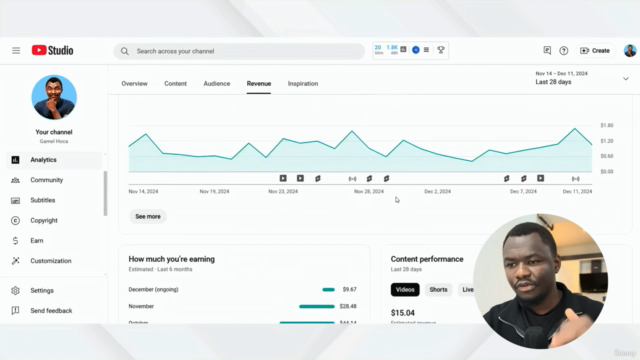Click the December (ongoing) label

pyautogui.click(x=153, y=289)
